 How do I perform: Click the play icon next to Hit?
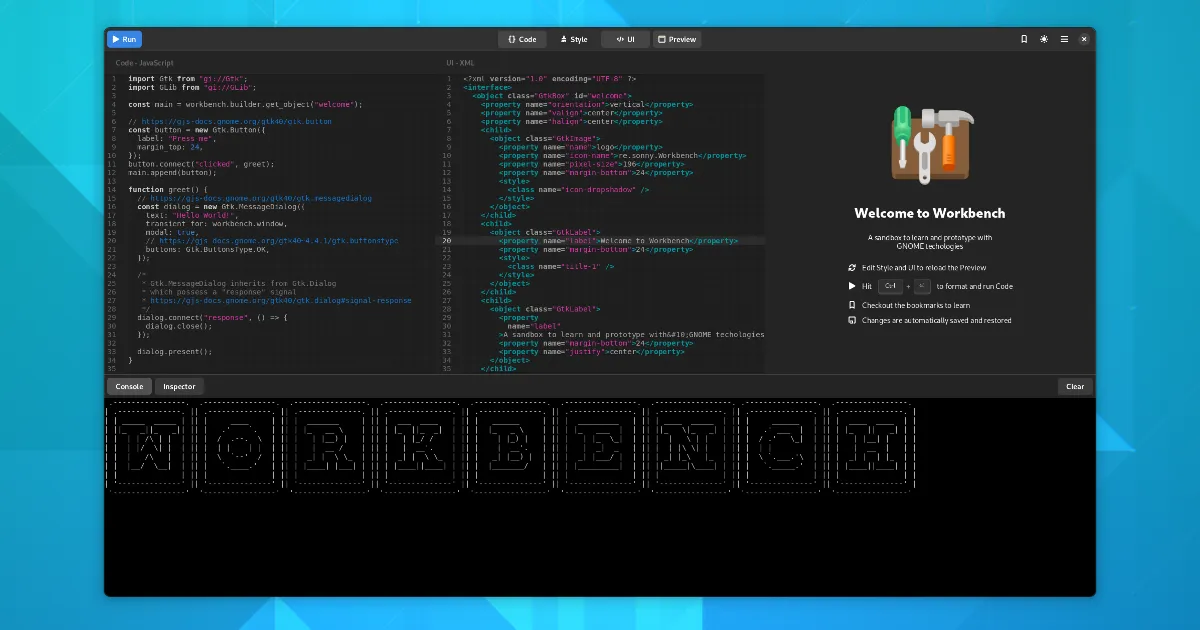point(852,286)
